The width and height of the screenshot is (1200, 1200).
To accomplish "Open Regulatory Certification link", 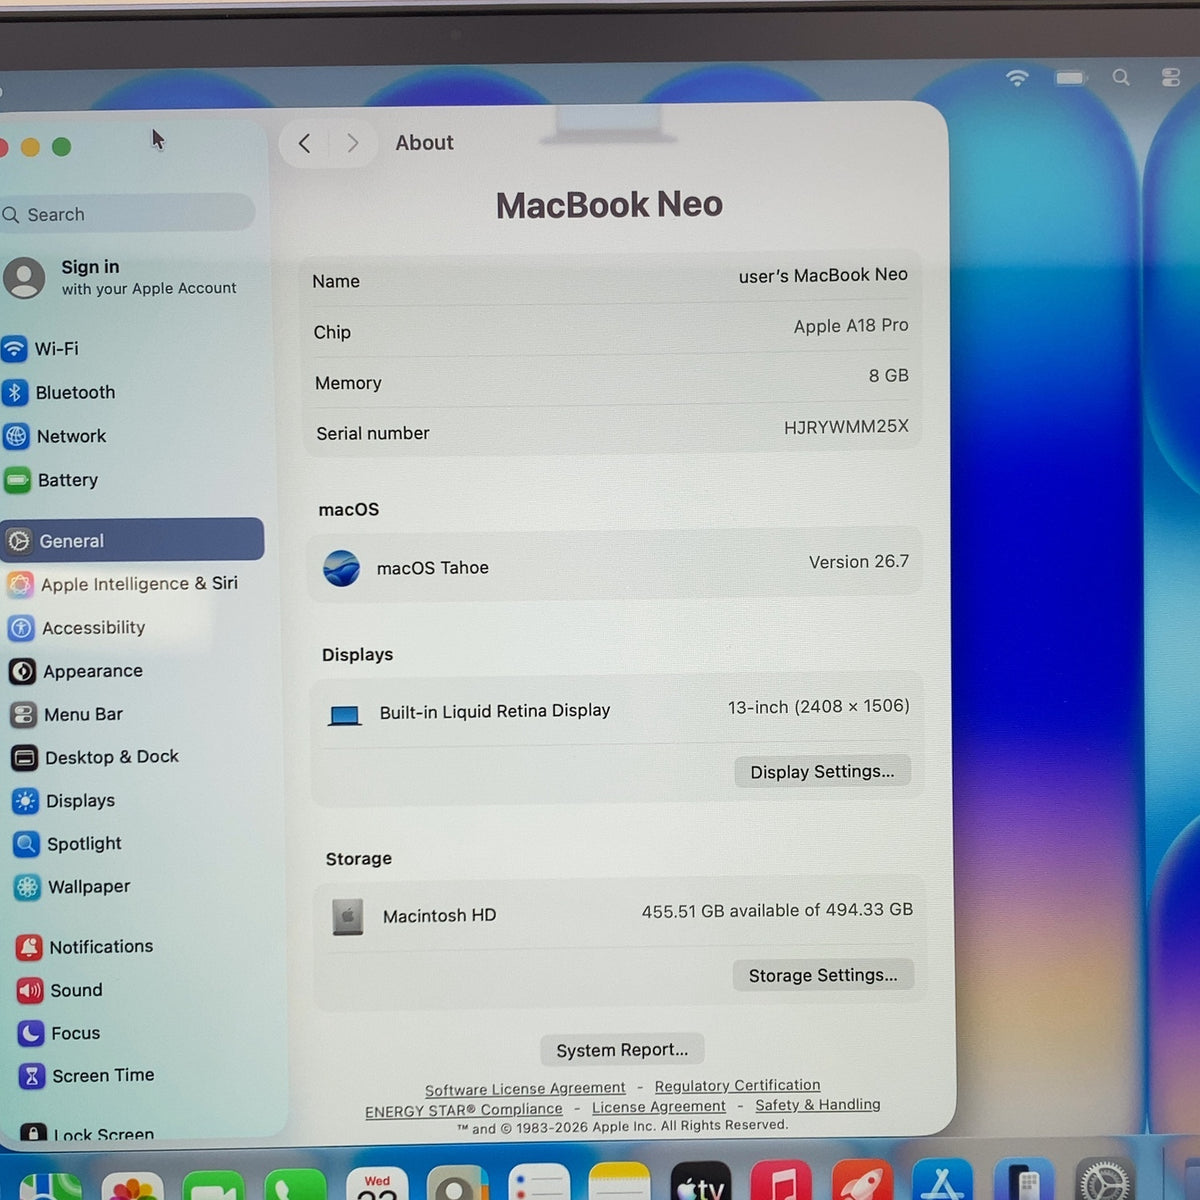I will [x=737, y=1085].
